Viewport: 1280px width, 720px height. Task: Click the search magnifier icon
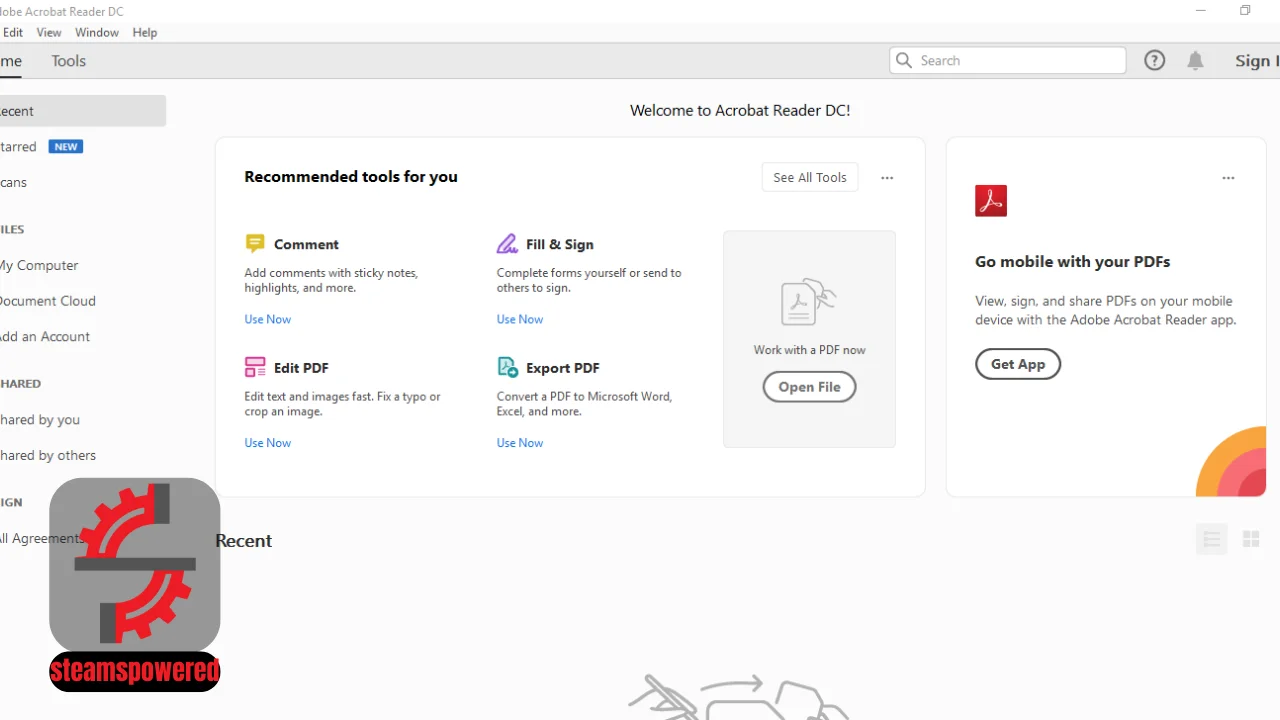click(x=904, y=61)
